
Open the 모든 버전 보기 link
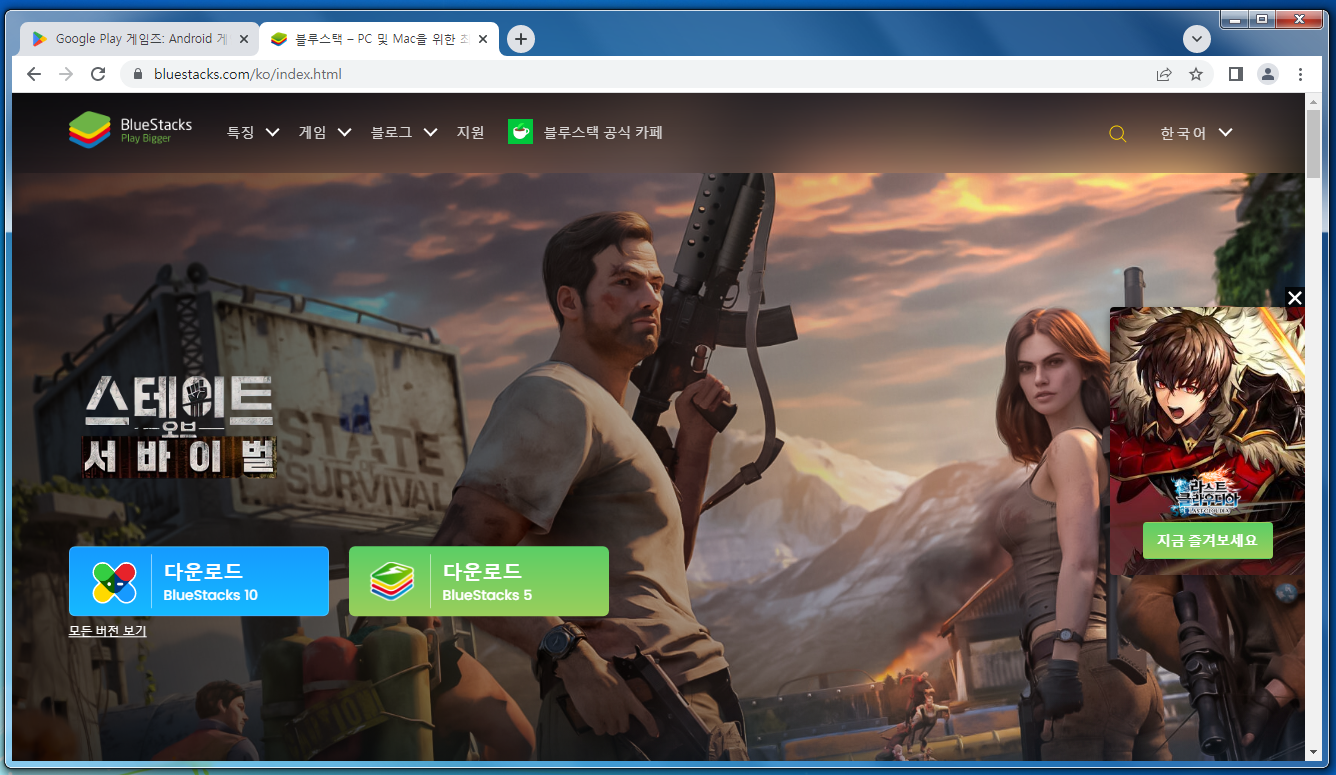(x=108, y=631)
